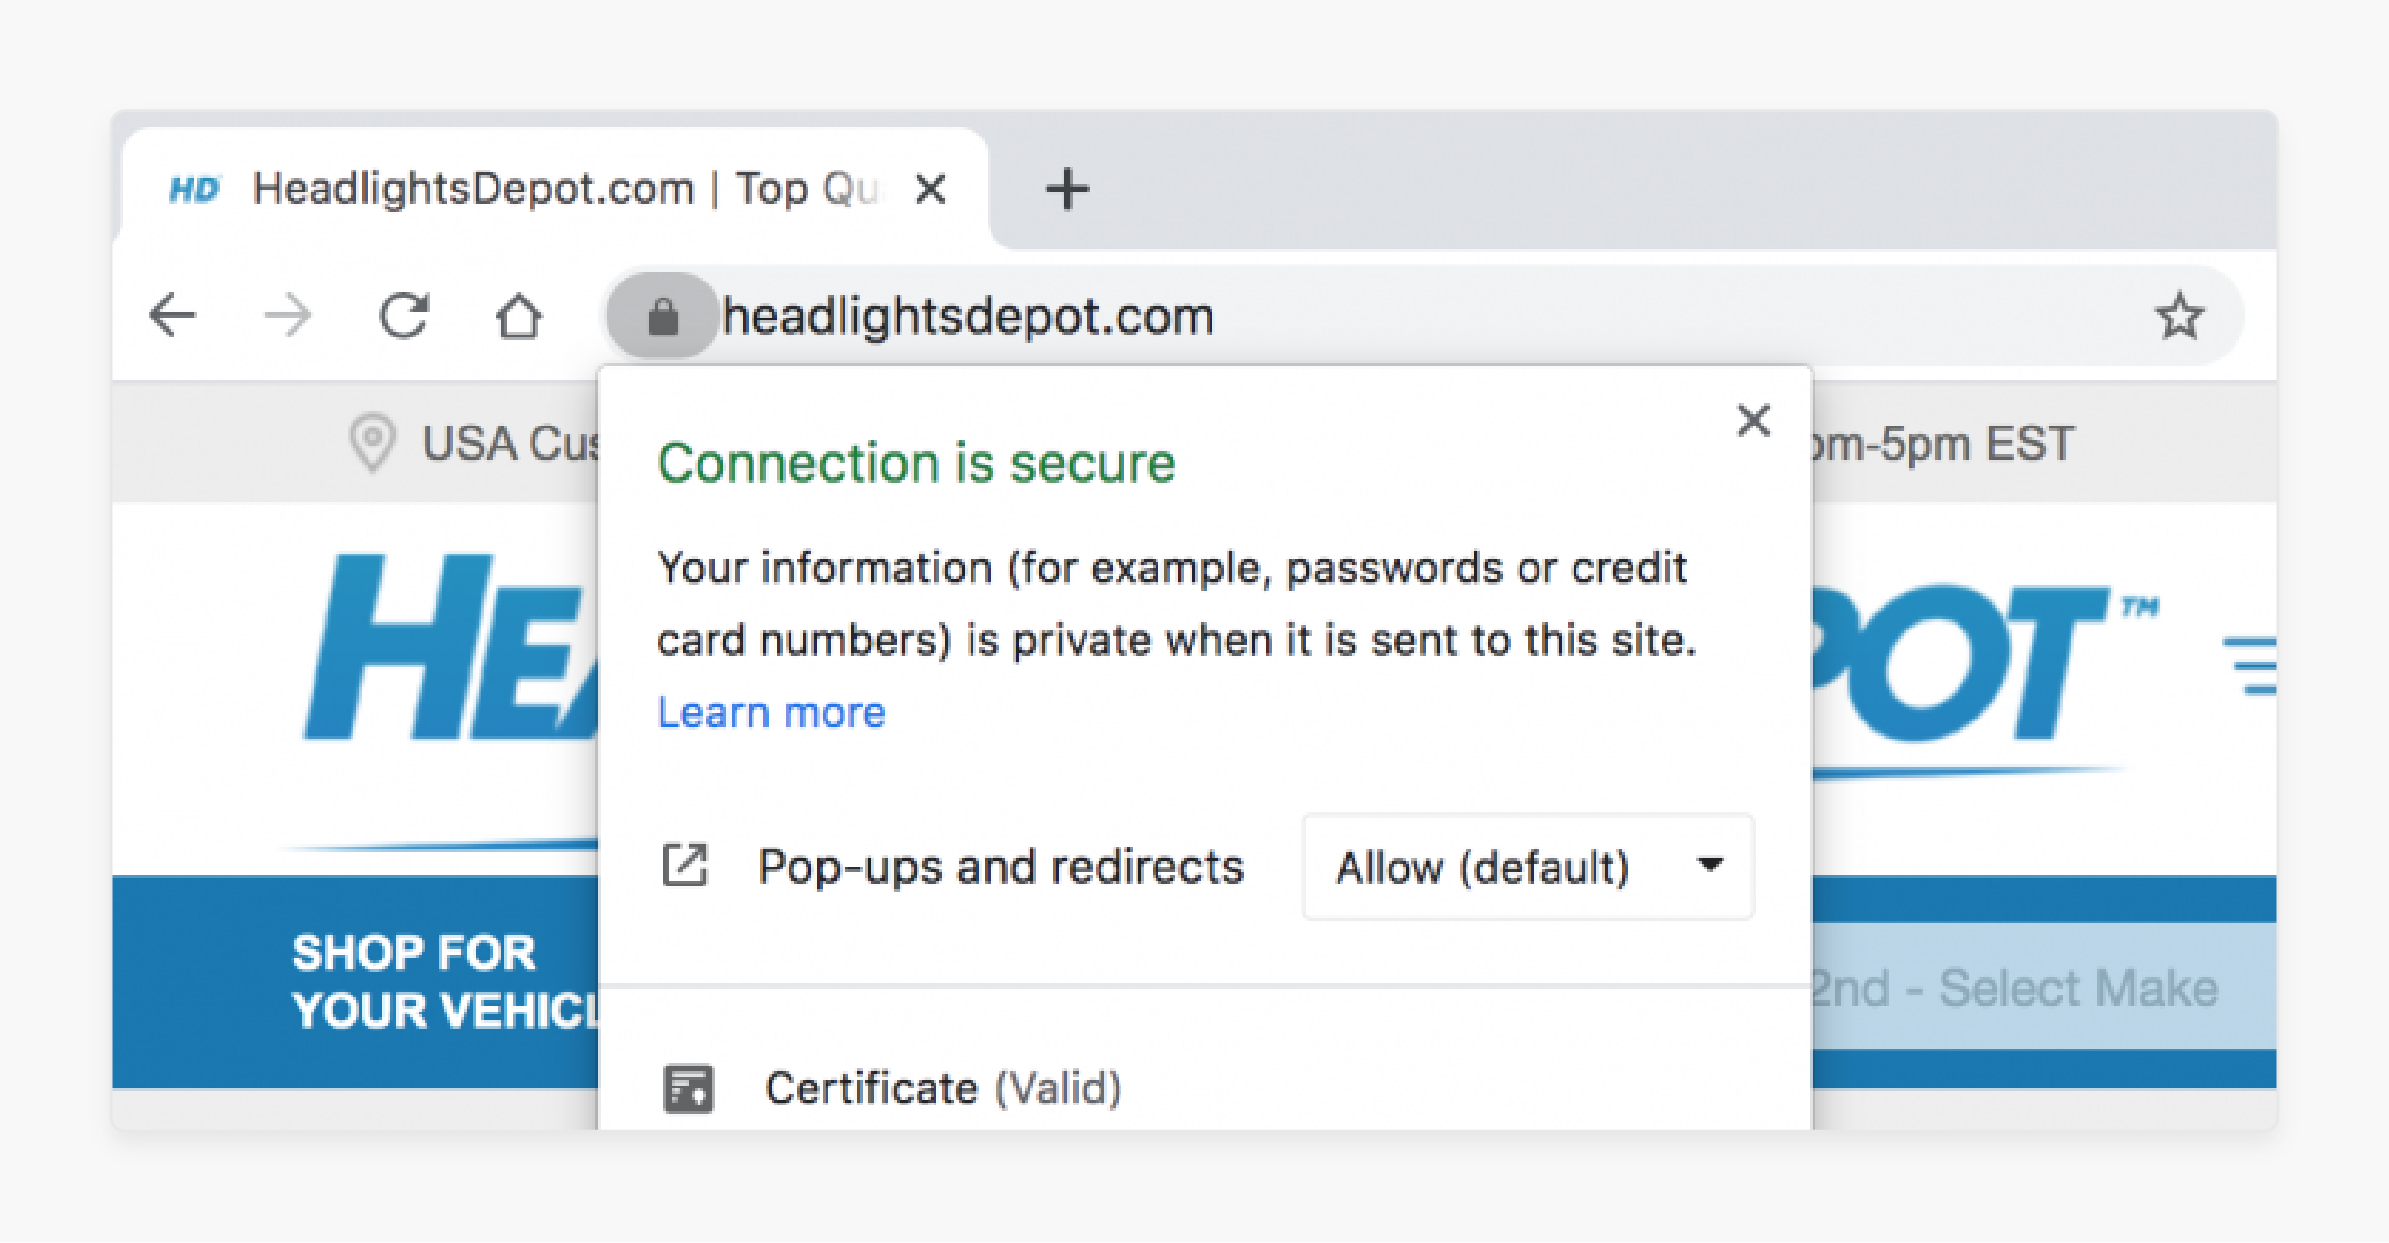Follow the Learn more link
The image size is (2389, 1243).
pyautogui.click(x=771, y=713)
